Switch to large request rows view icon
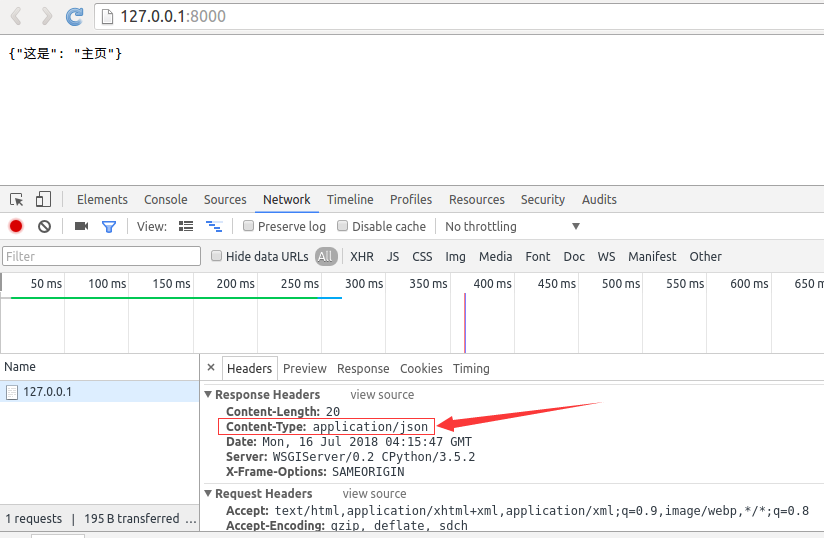 click(x=186, y=226)
